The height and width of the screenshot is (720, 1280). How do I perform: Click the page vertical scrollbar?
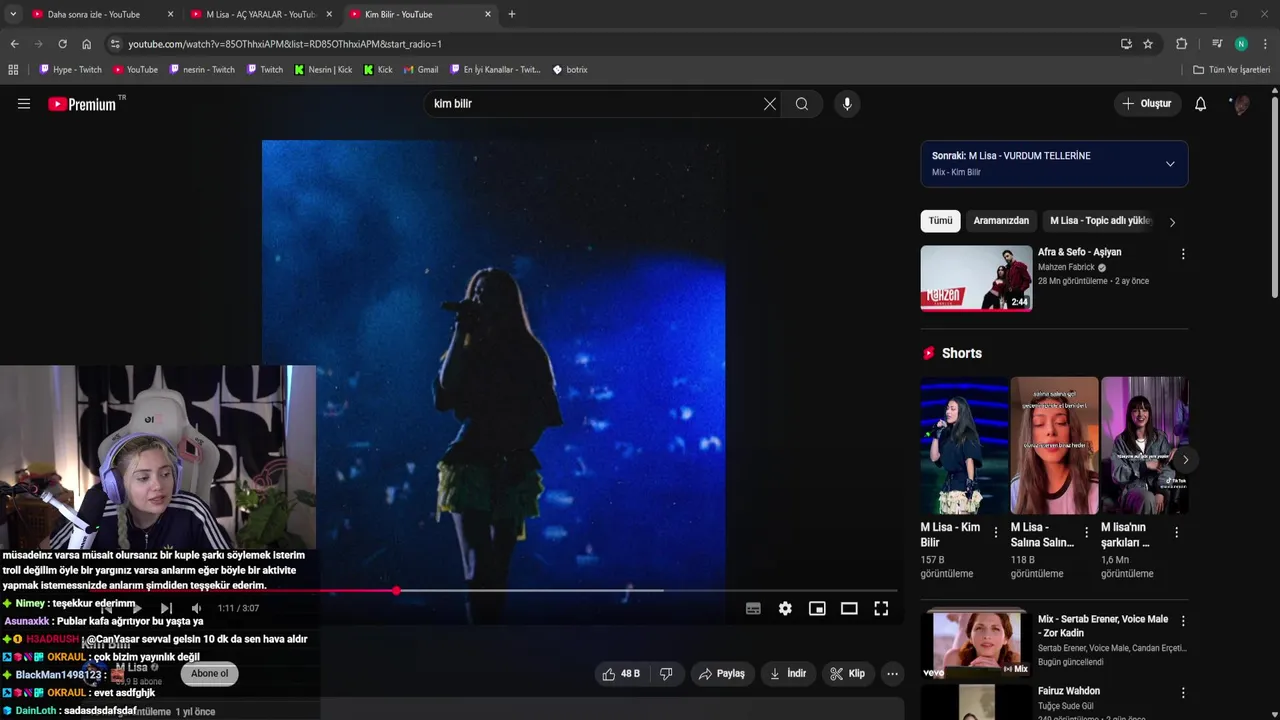(x=1274, y=195)
